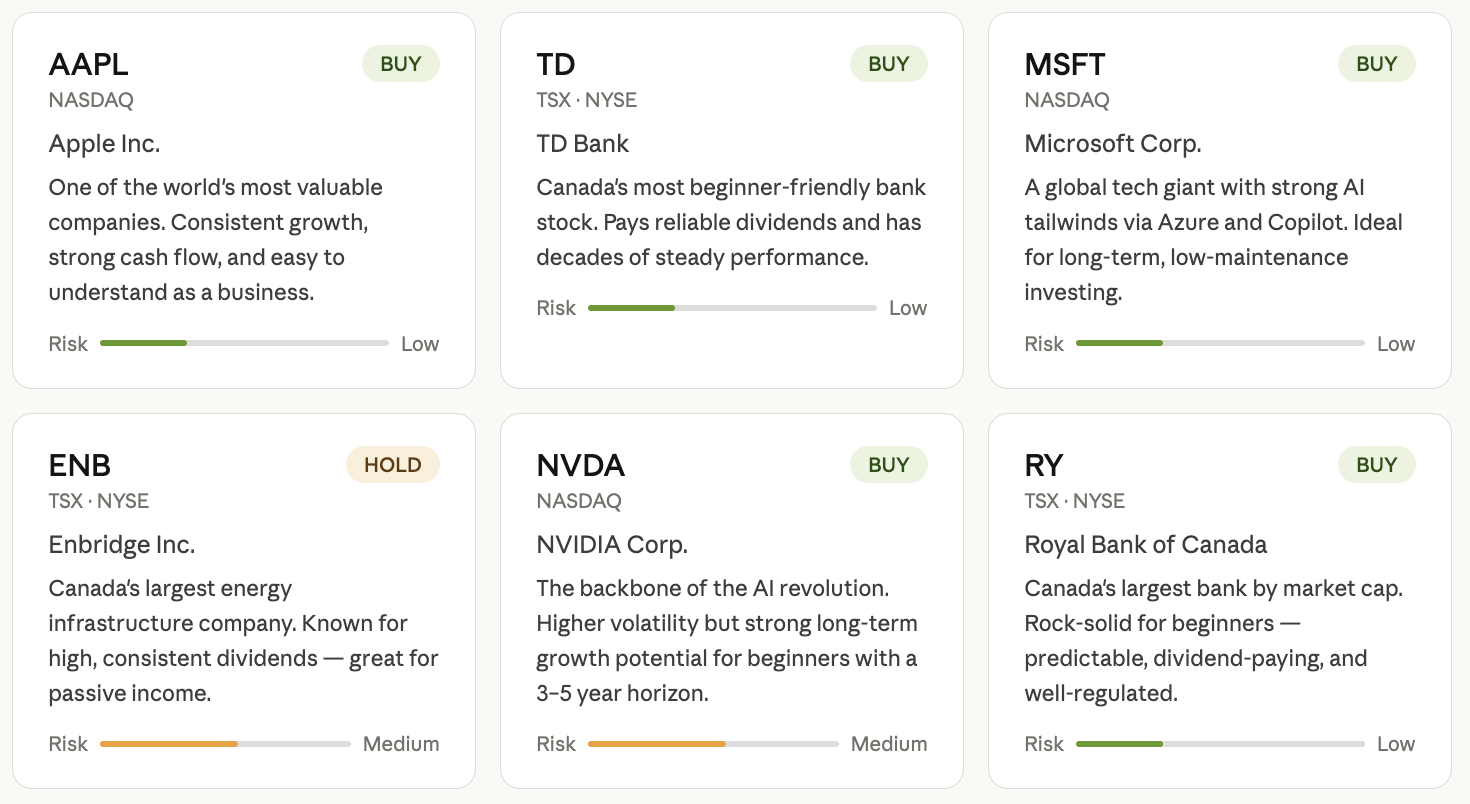Click the BUY badge on MSFT card

point(1376,64)
